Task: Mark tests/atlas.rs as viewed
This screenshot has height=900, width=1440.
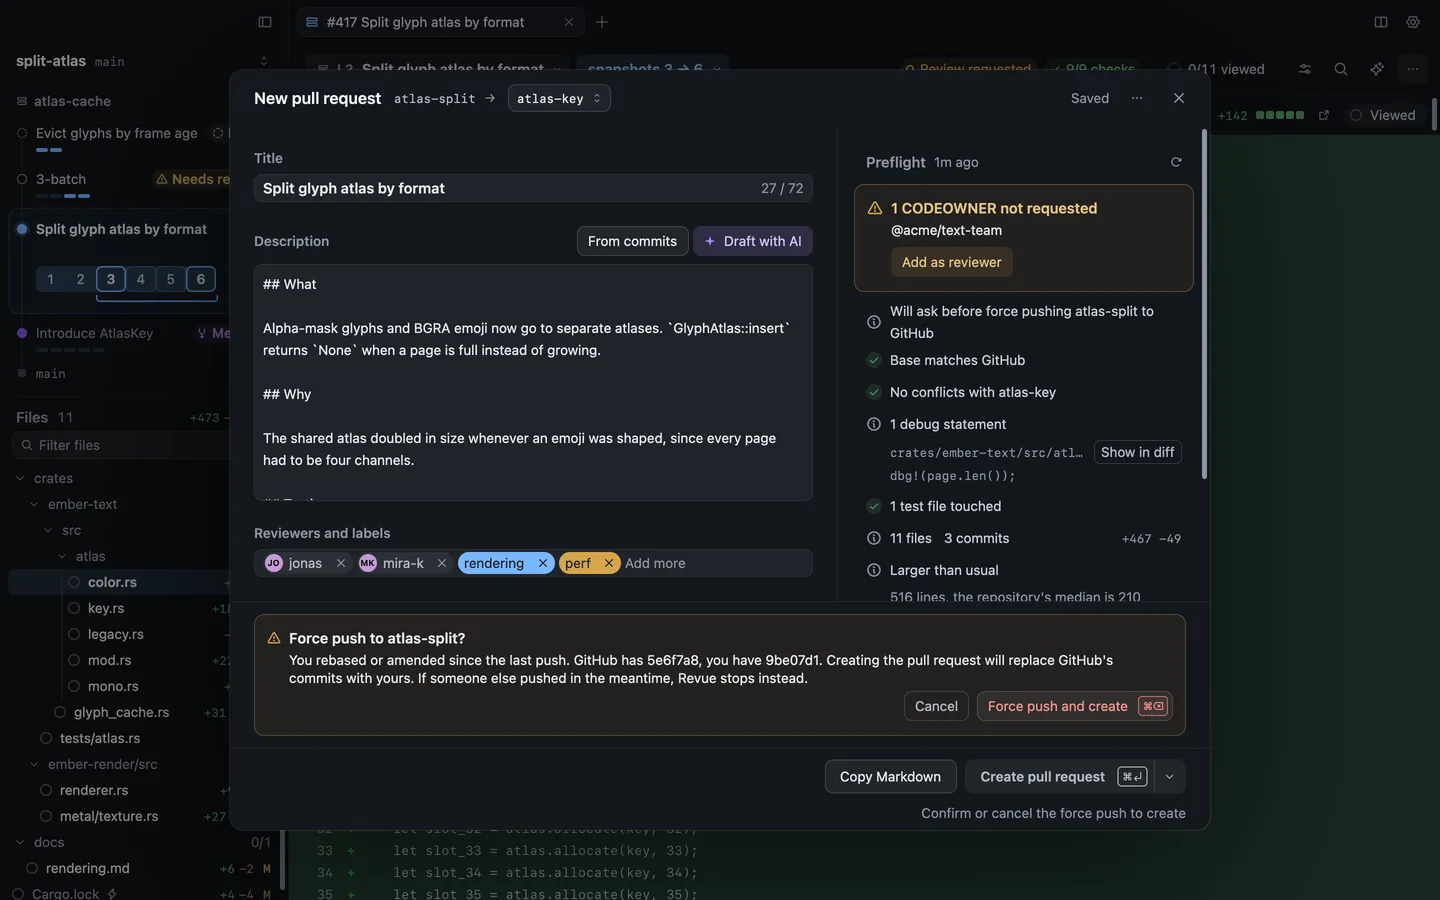Action: point(46,738)
